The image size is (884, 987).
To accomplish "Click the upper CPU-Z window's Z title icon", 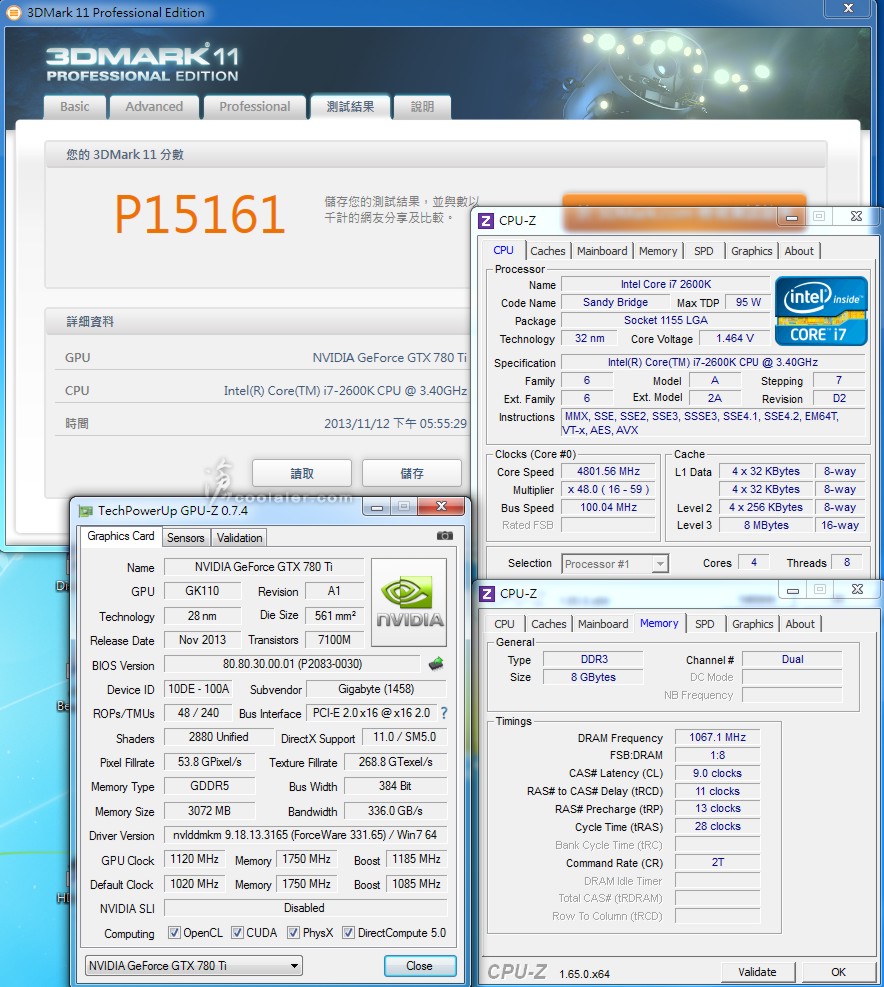I will (x=485, y=221).
